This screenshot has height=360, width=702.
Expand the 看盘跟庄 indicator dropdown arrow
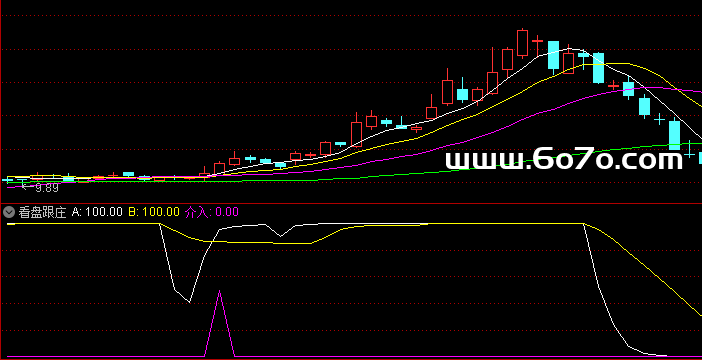coord(9,212)
